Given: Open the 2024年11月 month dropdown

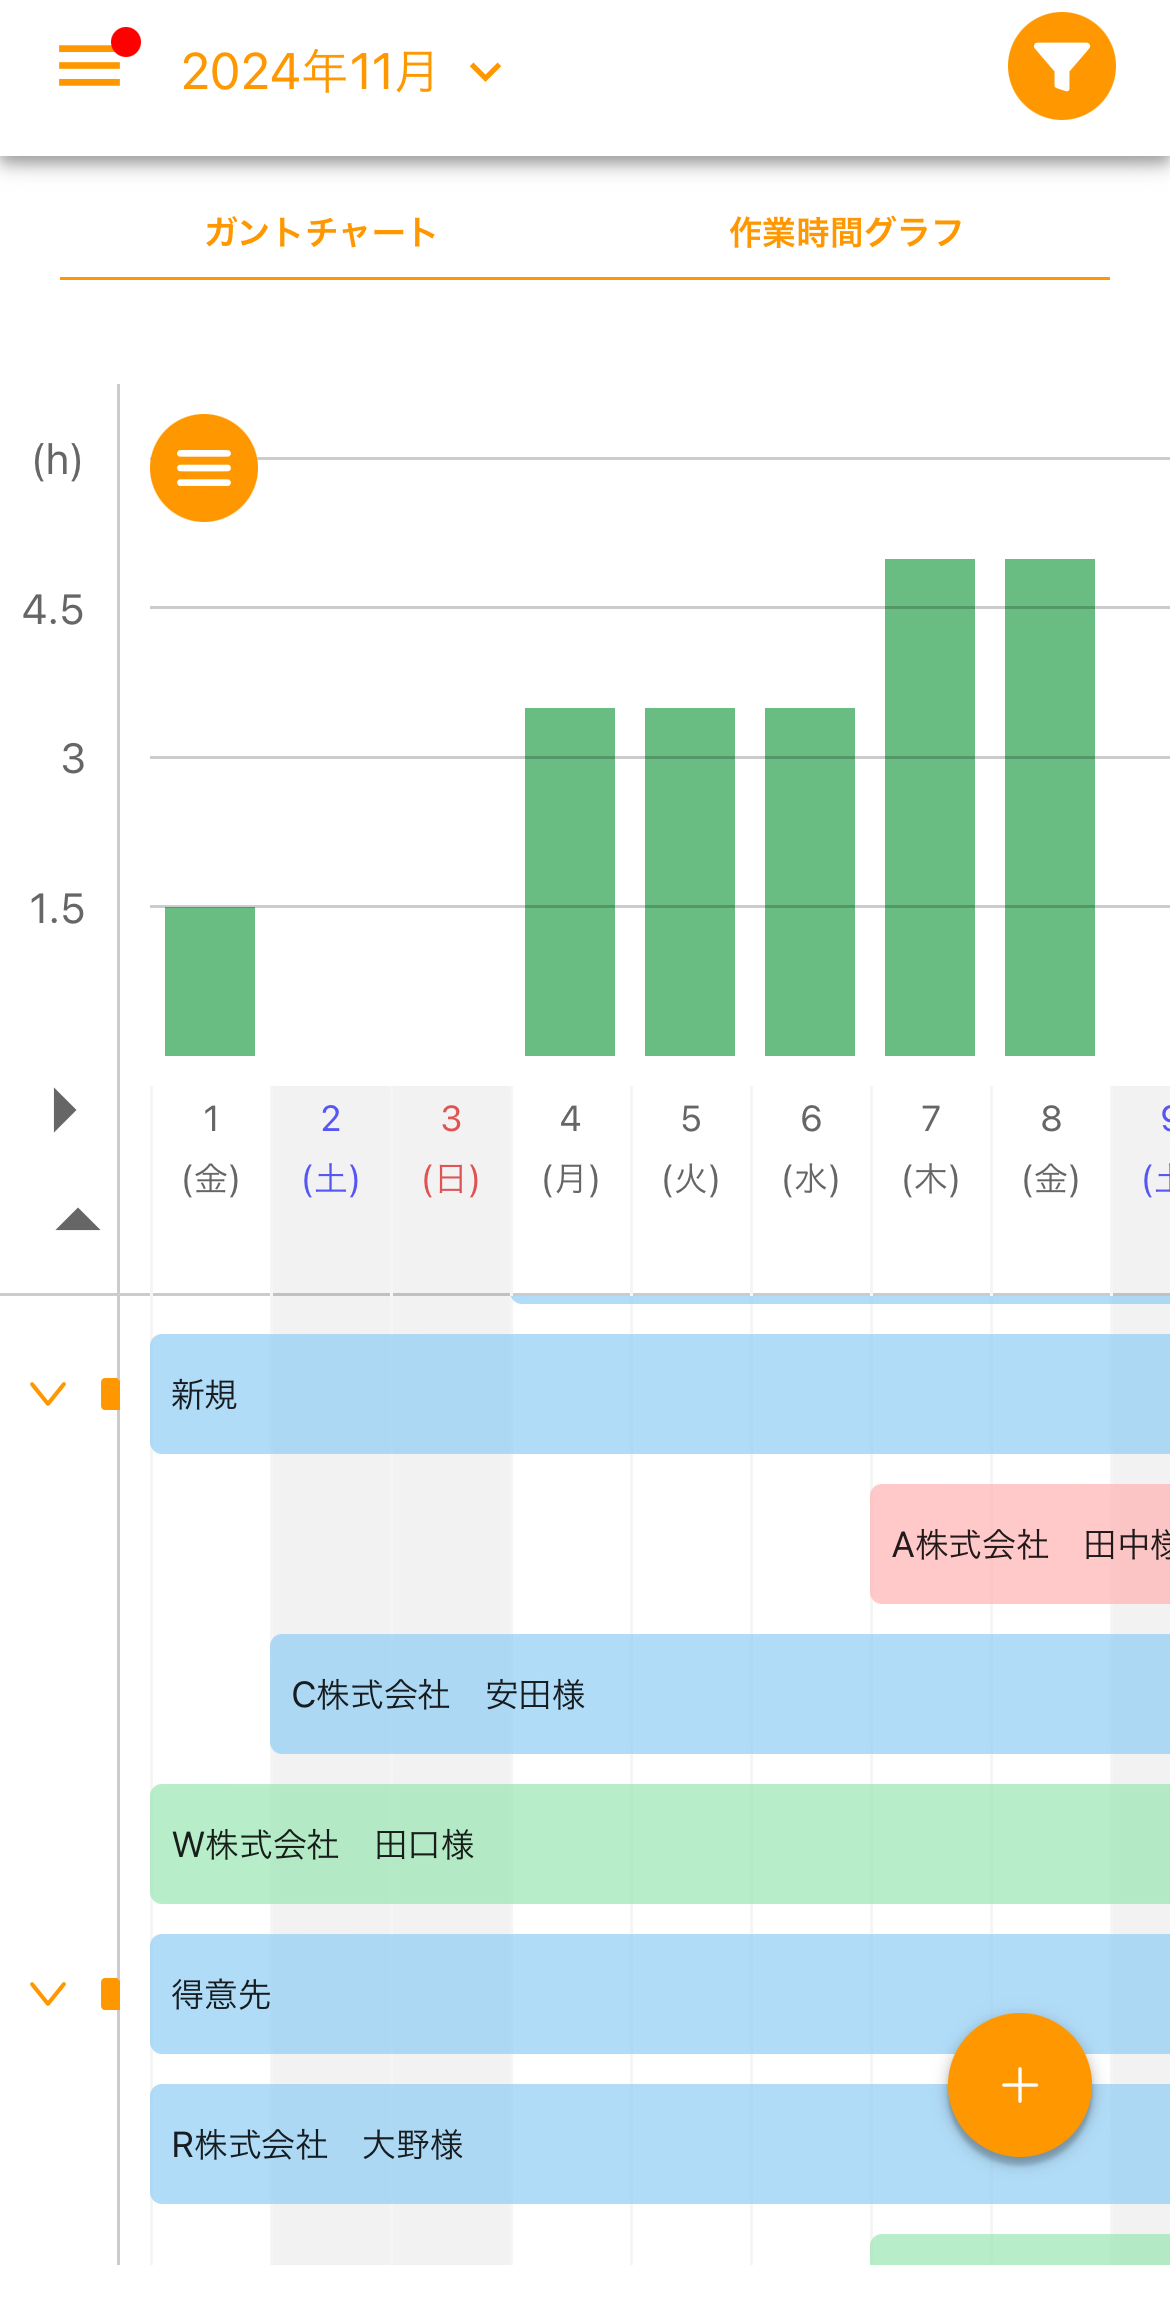Looking at the screenshot, I should click(x=340, y=72).
